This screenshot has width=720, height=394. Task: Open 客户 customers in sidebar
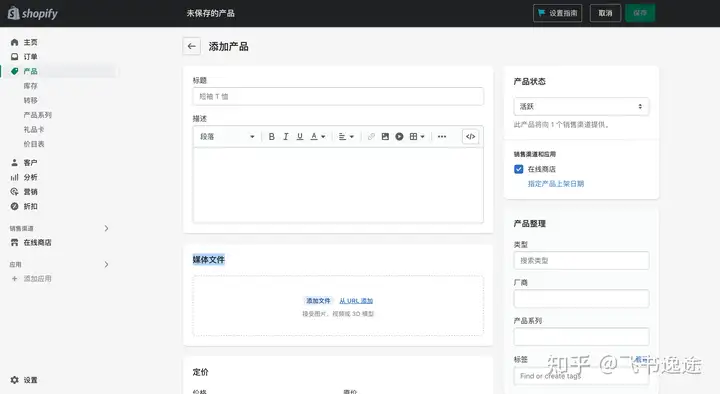[30, 163]
